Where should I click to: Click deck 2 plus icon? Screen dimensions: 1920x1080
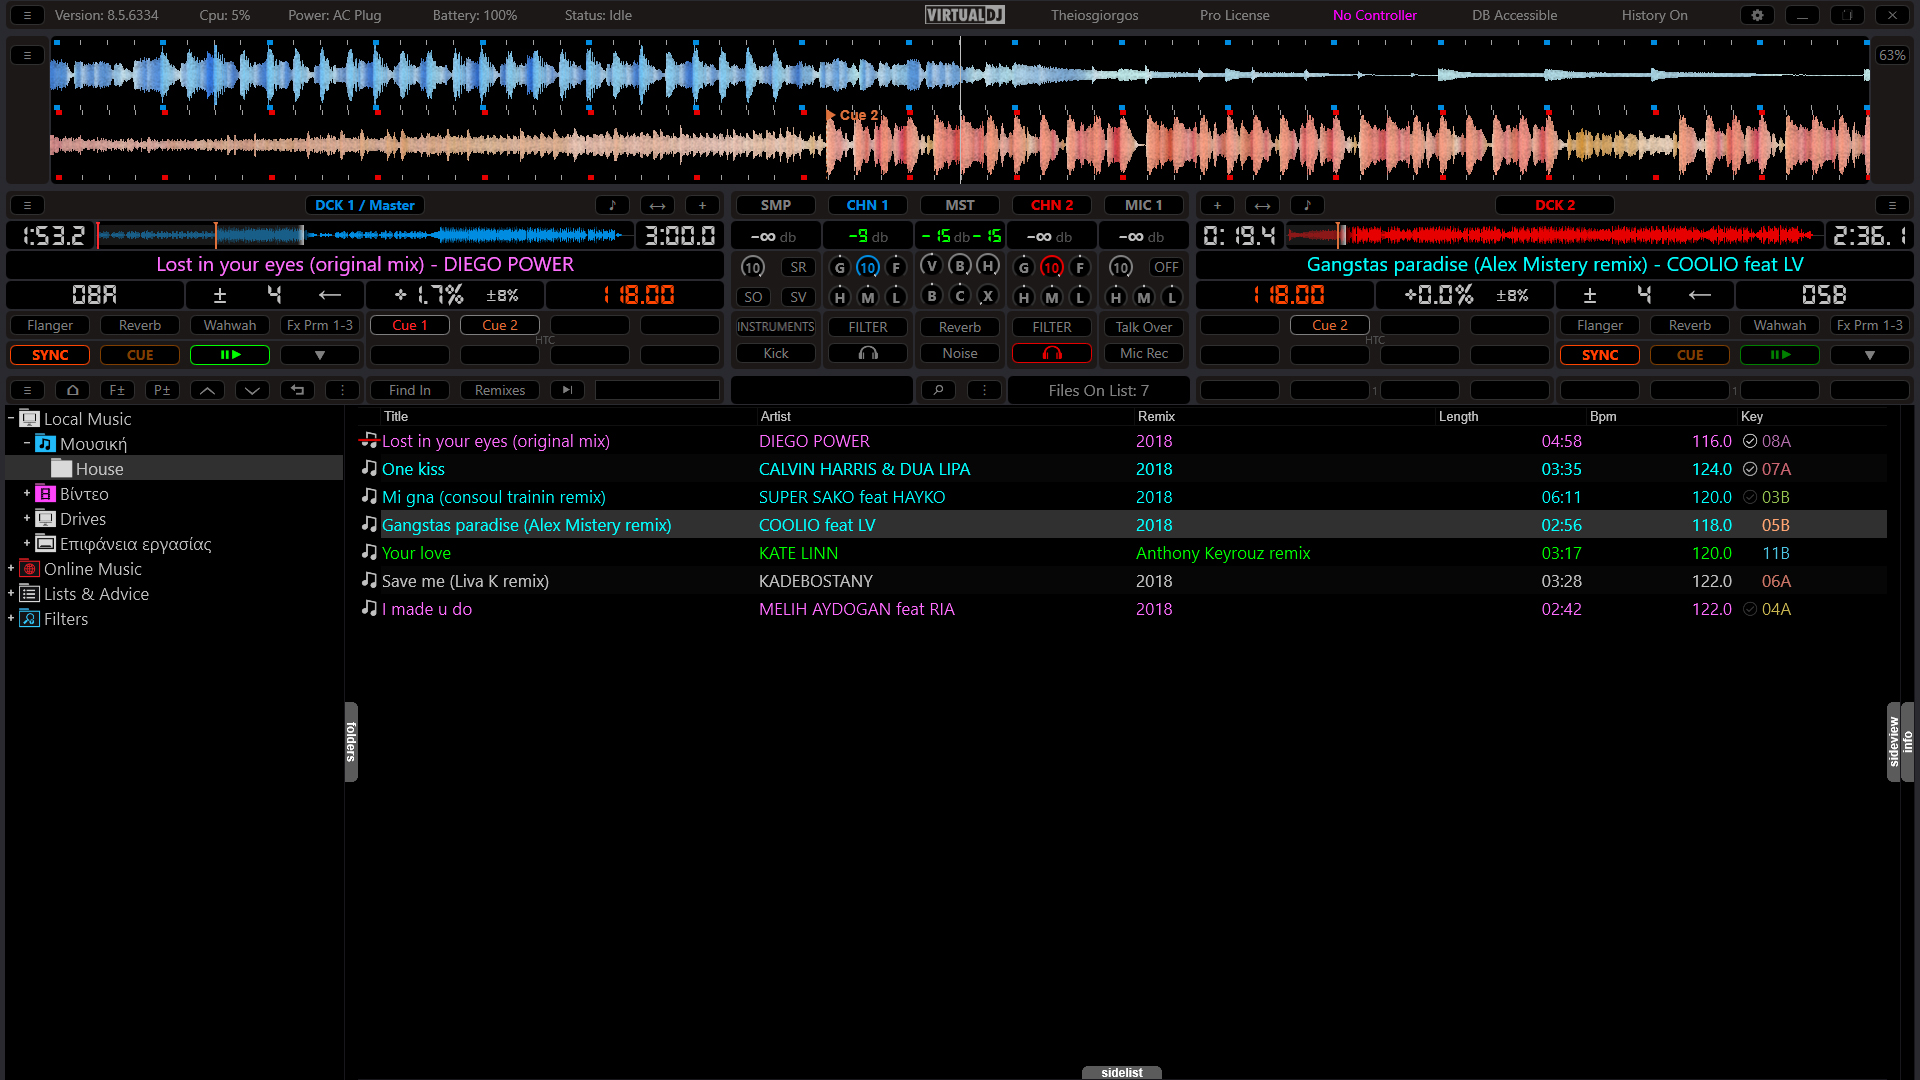pos(1217,205)
